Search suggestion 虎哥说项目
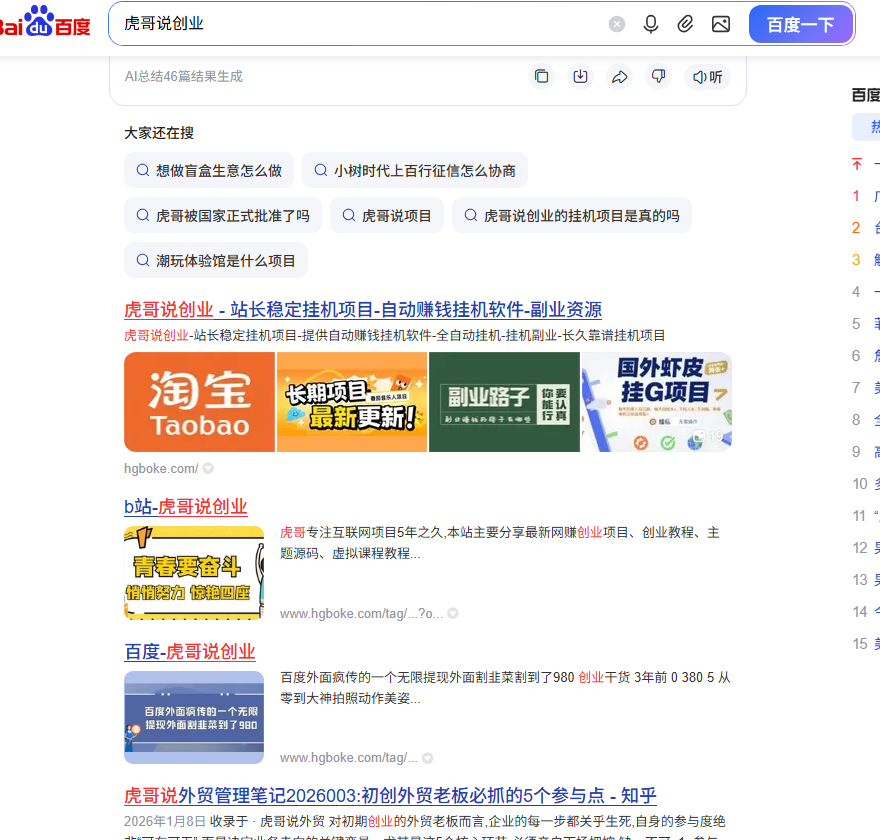This screenshot has height=840, width=880. point(387,215)
